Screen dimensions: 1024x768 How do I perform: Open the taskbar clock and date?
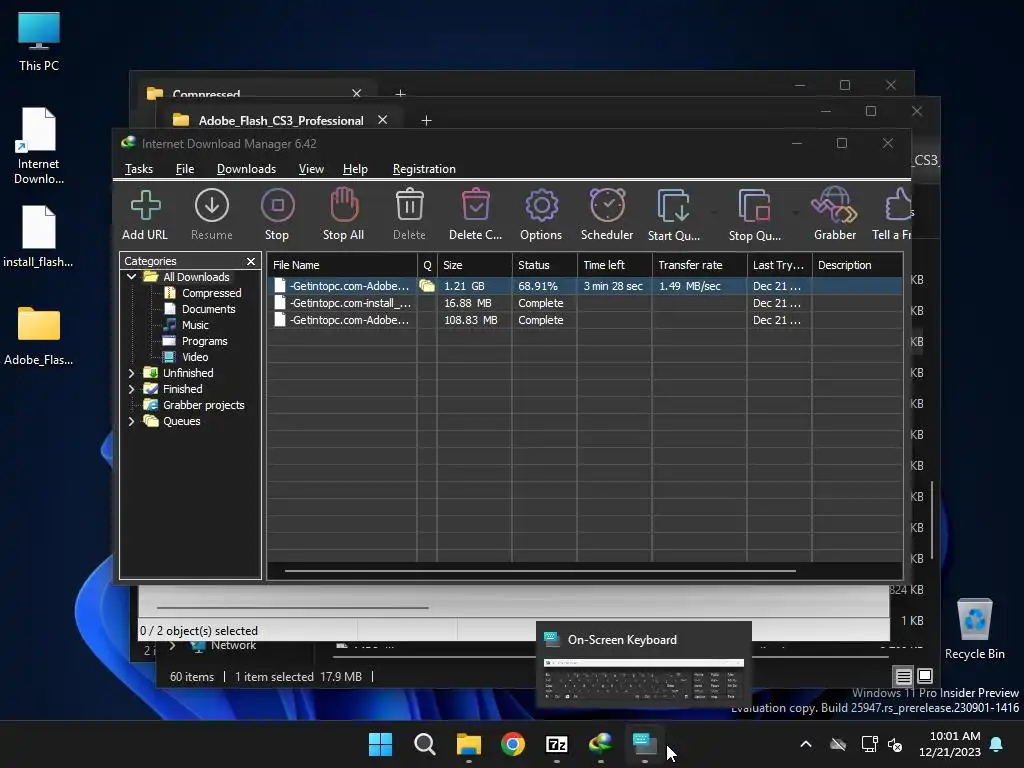tap(950, 744)
